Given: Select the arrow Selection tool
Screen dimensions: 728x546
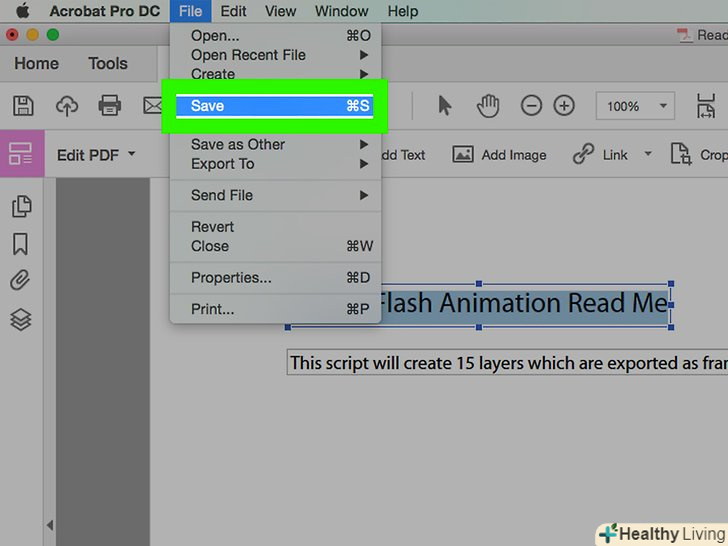Looking at the screenshot, I should [444, 105].
